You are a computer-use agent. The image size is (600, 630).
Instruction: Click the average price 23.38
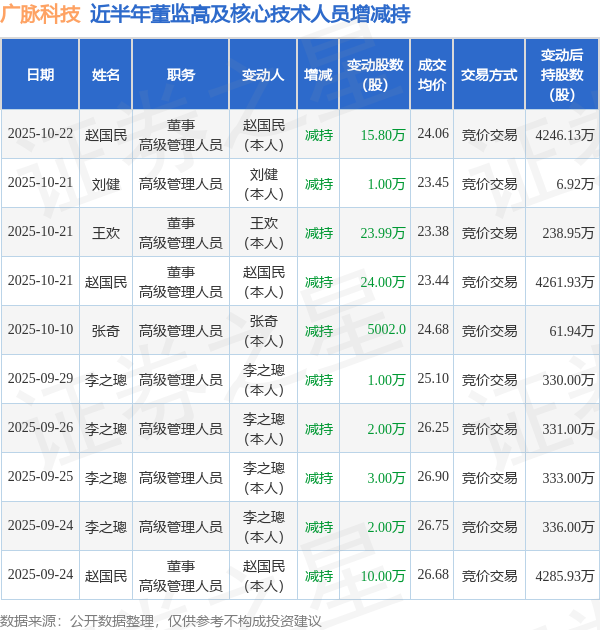433,231
